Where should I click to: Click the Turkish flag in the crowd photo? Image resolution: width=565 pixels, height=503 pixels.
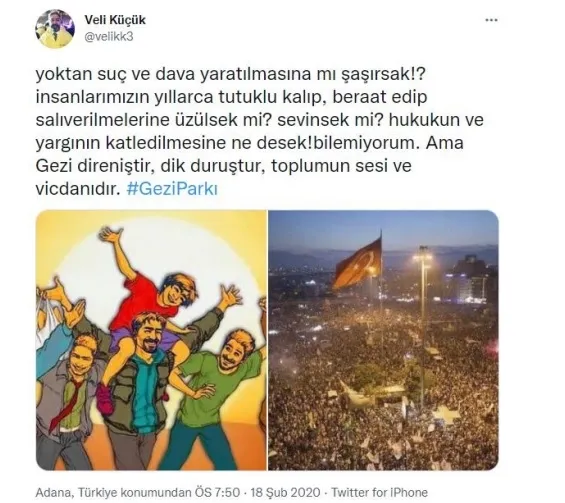coord(358,263)
